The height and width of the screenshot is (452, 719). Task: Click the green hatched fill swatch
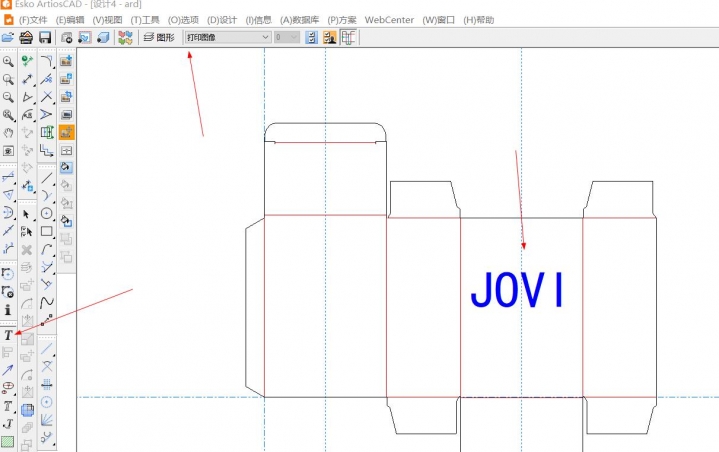(x=8, y=441)
